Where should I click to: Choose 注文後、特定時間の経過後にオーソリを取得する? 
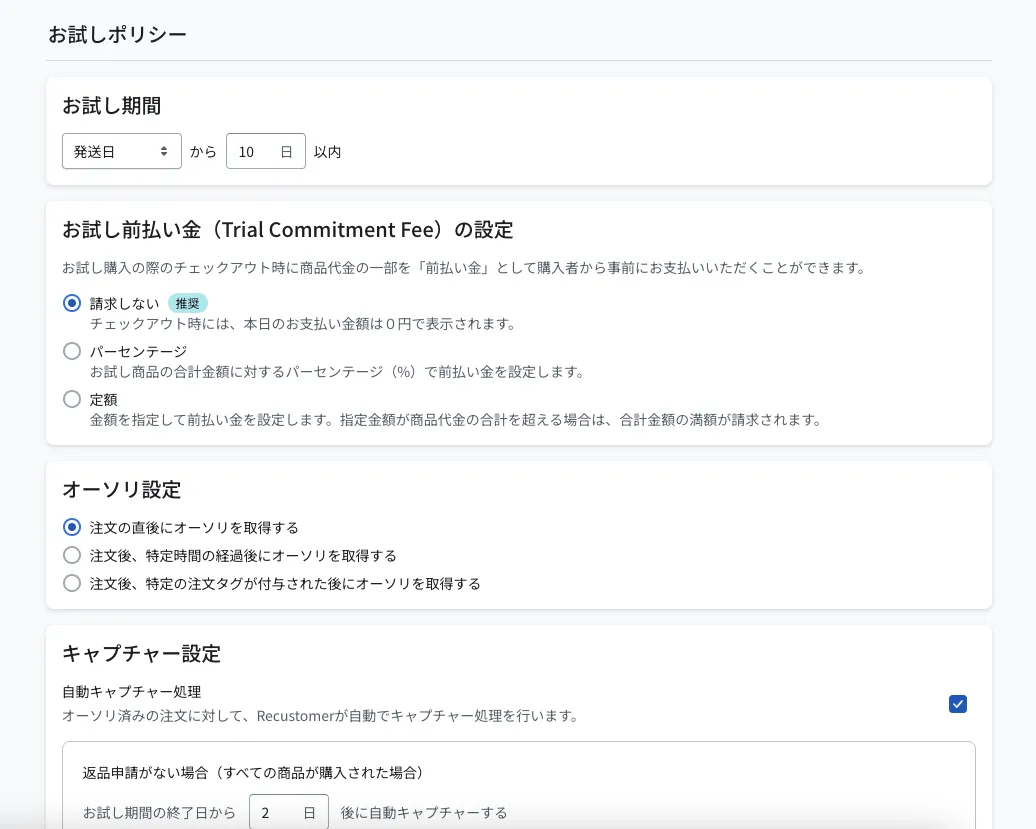(72, 555)
